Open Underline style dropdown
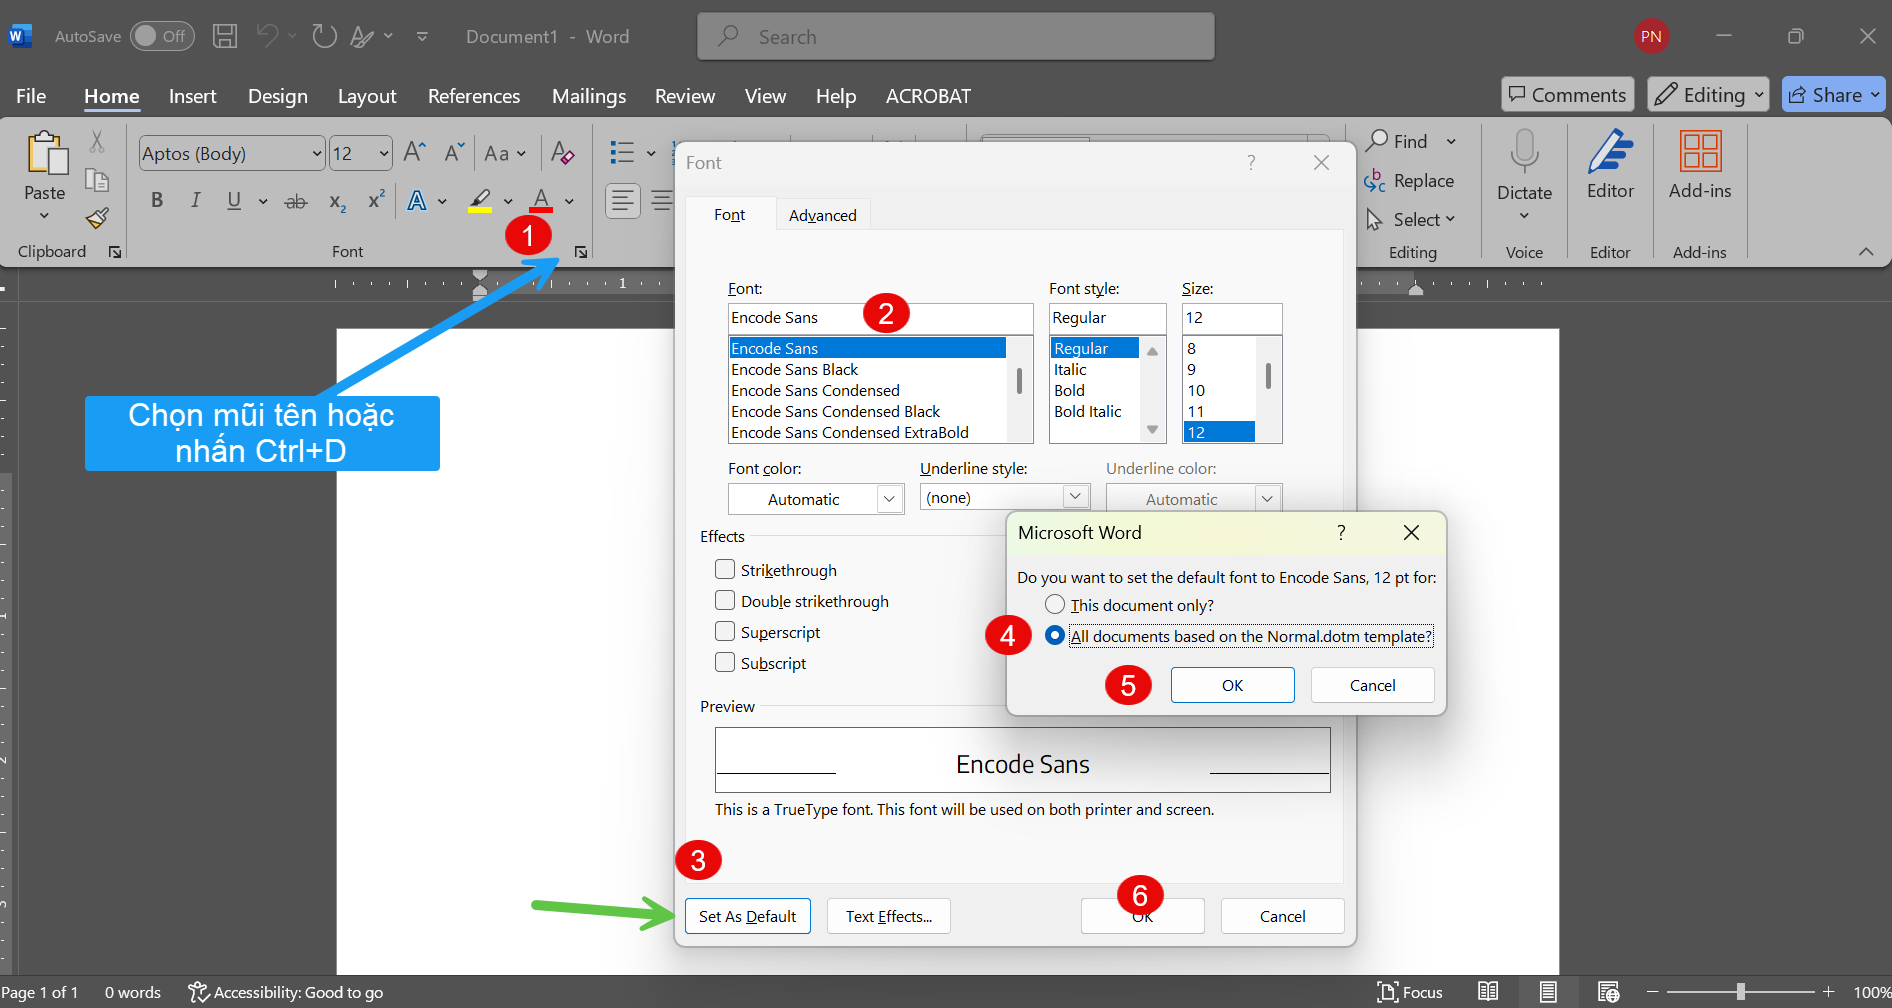The width and height of the screenshot is (1892, 1008). tap(1075, 496)
